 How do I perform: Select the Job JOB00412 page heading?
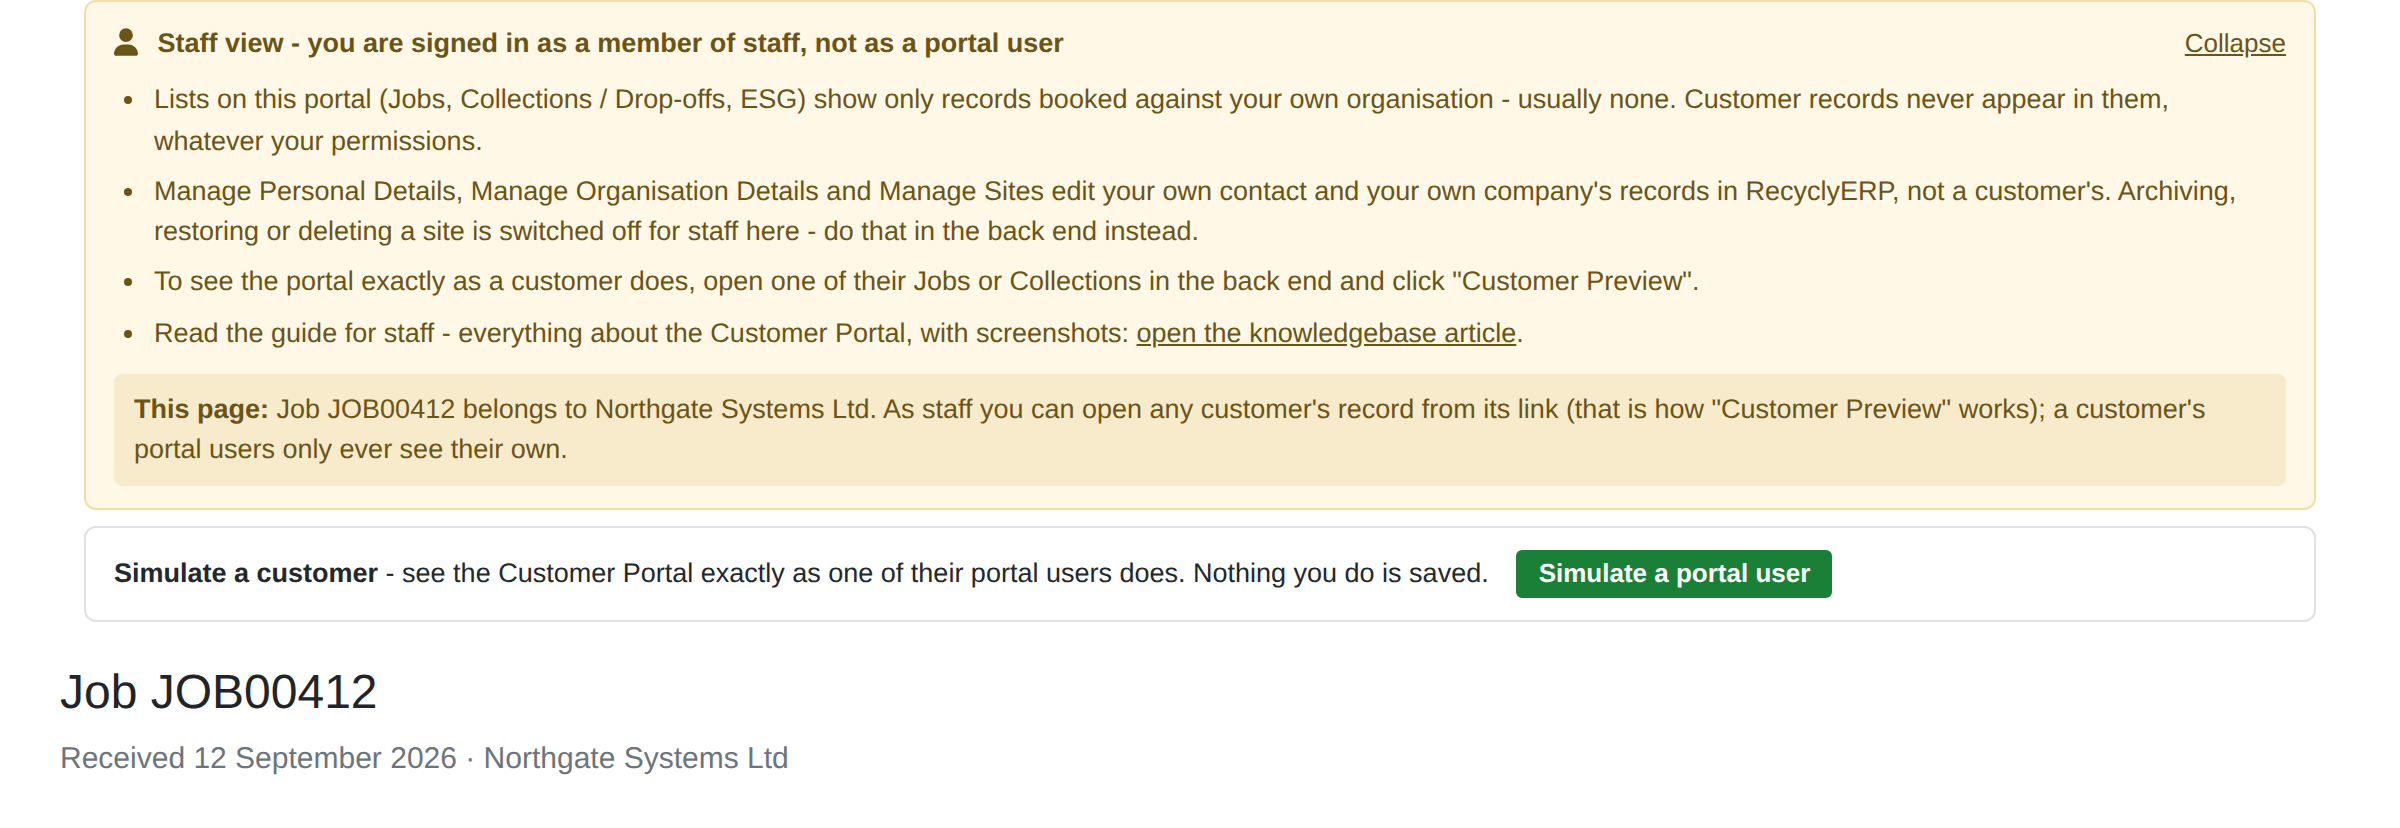point(218,692)
